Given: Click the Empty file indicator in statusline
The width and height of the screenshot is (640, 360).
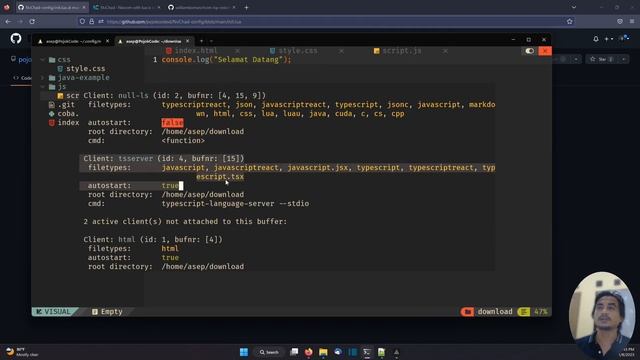Looking at the screenshot, I should click(107, 312).
